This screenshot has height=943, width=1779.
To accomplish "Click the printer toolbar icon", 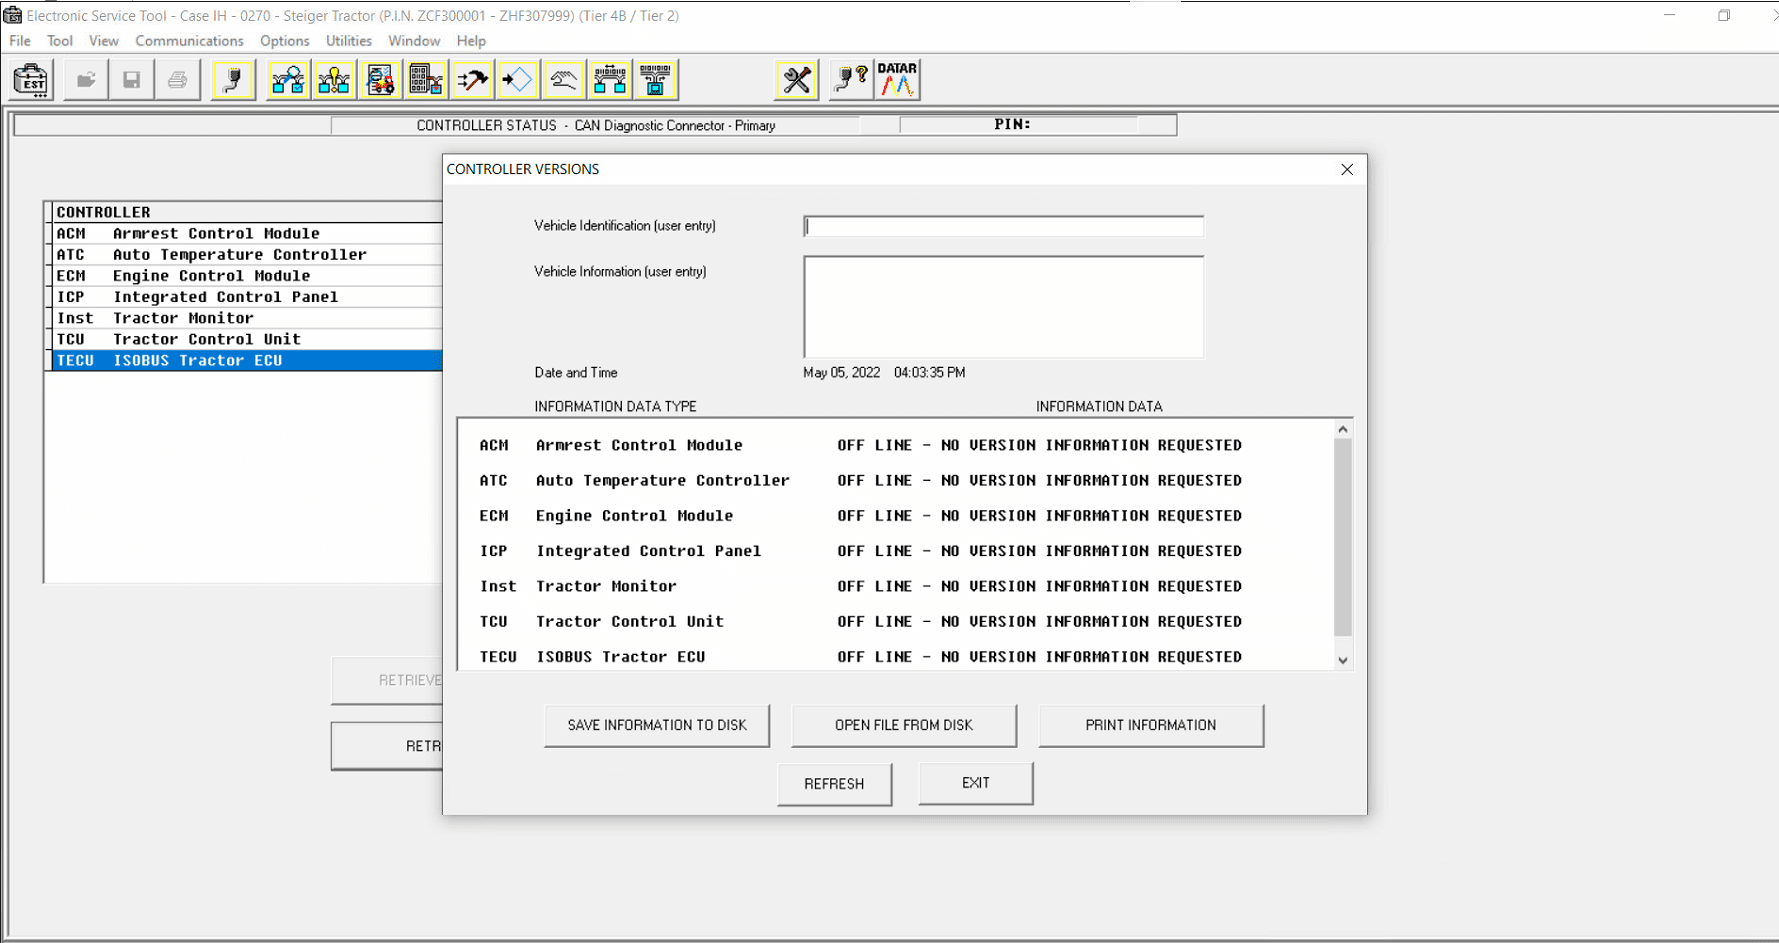I will (178, 79).
